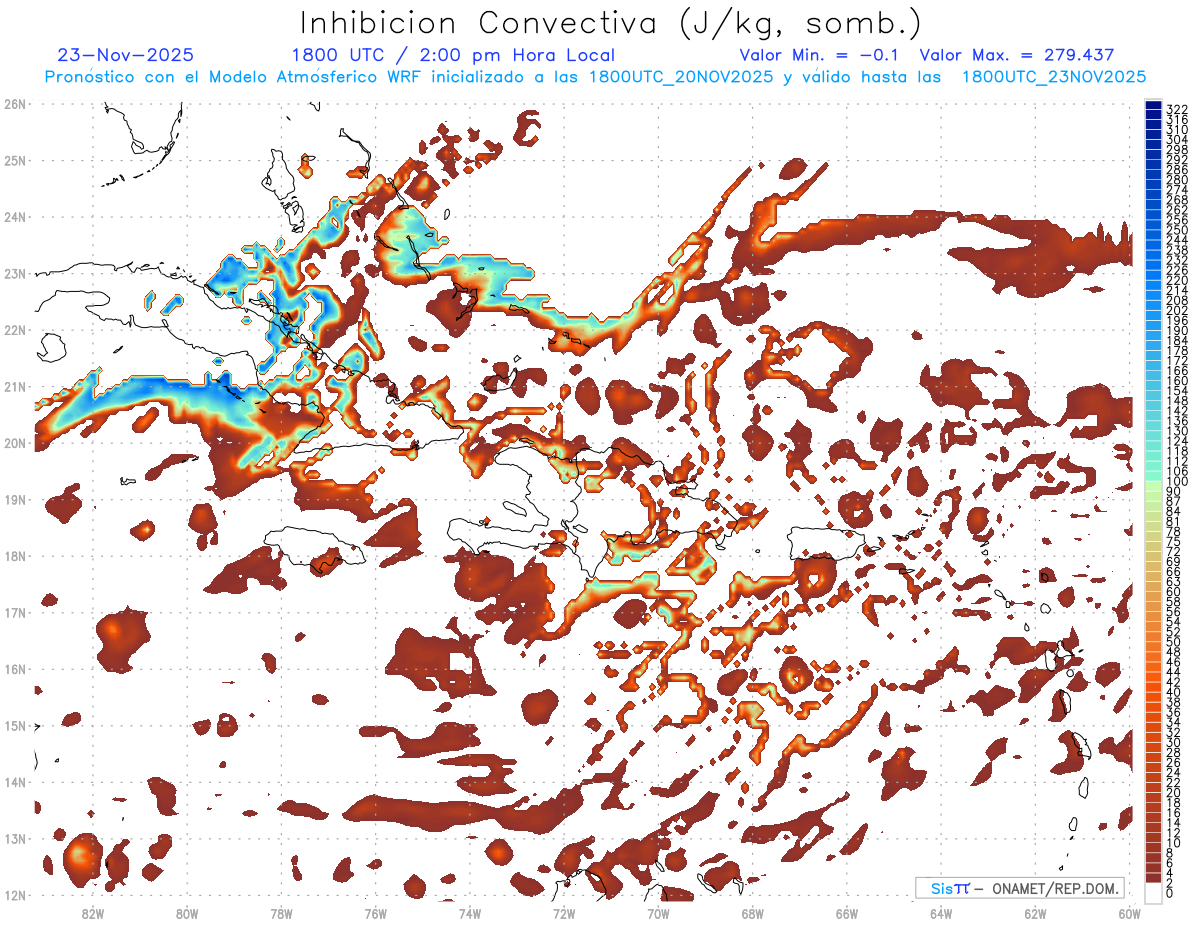This screenshot has width=1200, height=927.
Task: Click the darkest blue 322 swatch in colorbar
Action: [x=1154, y=105]
